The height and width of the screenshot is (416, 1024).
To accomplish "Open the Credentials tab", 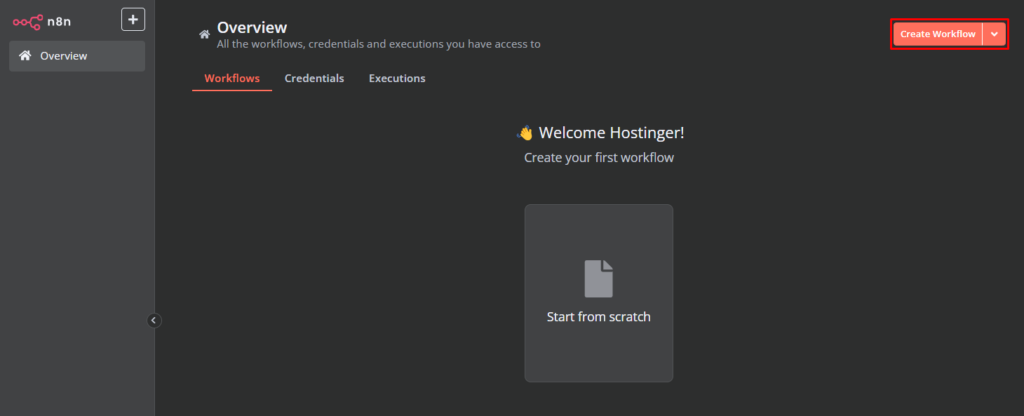I will tap(314, 78).
